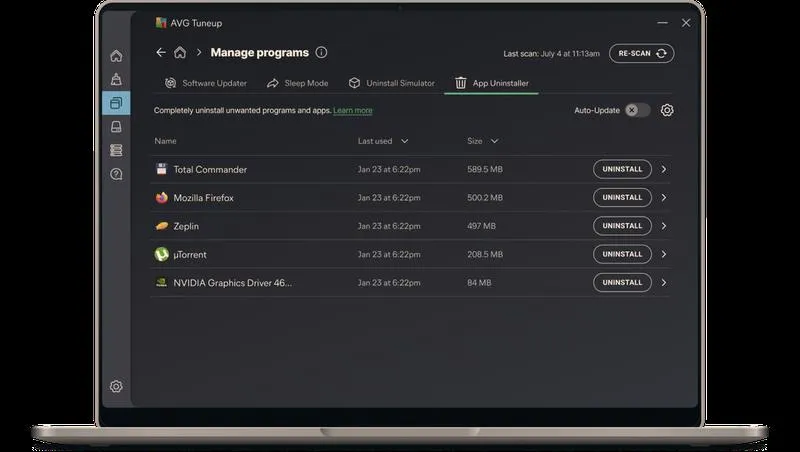Close the AVG Tuneup window
This screenshot has width=800, height=452.
click(686, 23)
